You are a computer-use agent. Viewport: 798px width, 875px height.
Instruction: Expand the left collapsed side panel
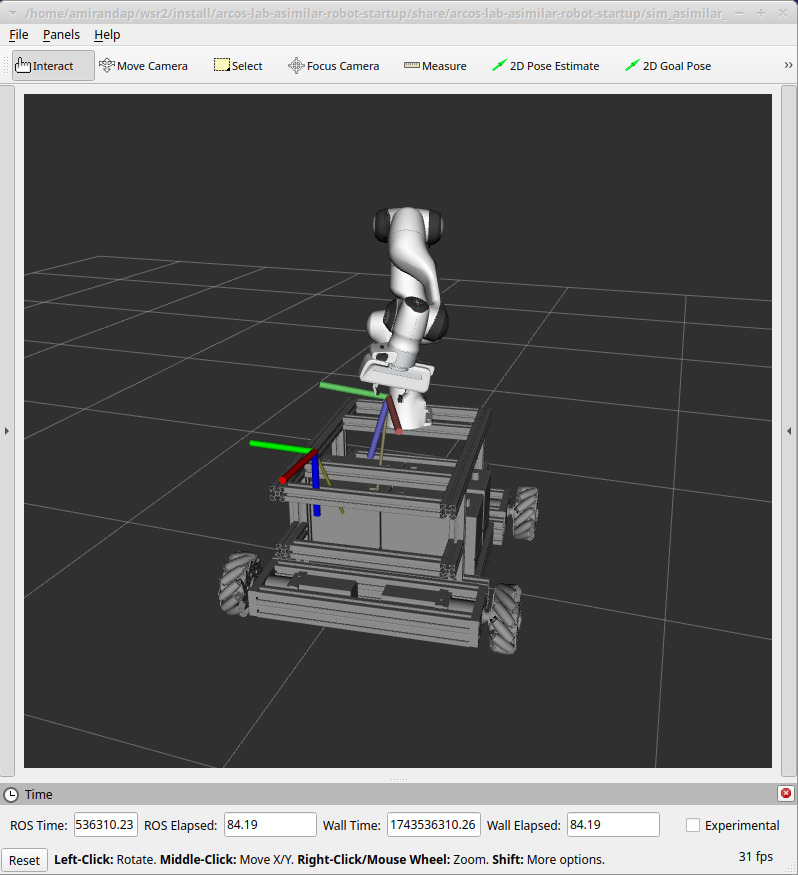coord(6,431)
